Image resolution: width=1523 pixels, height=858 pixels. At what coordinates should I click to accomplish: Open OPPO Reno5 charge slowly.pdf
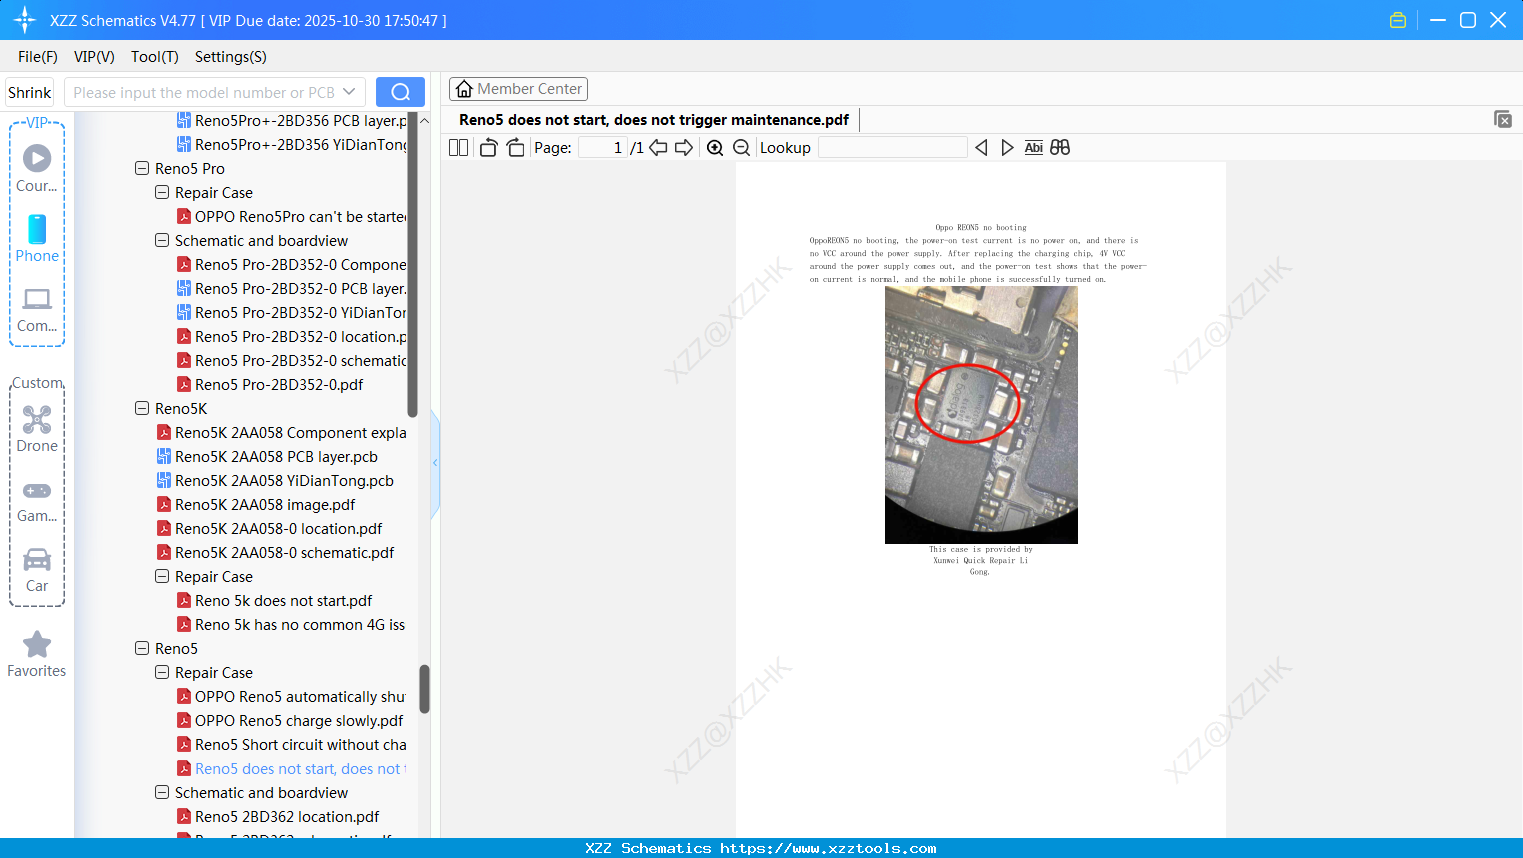[290, 720]
